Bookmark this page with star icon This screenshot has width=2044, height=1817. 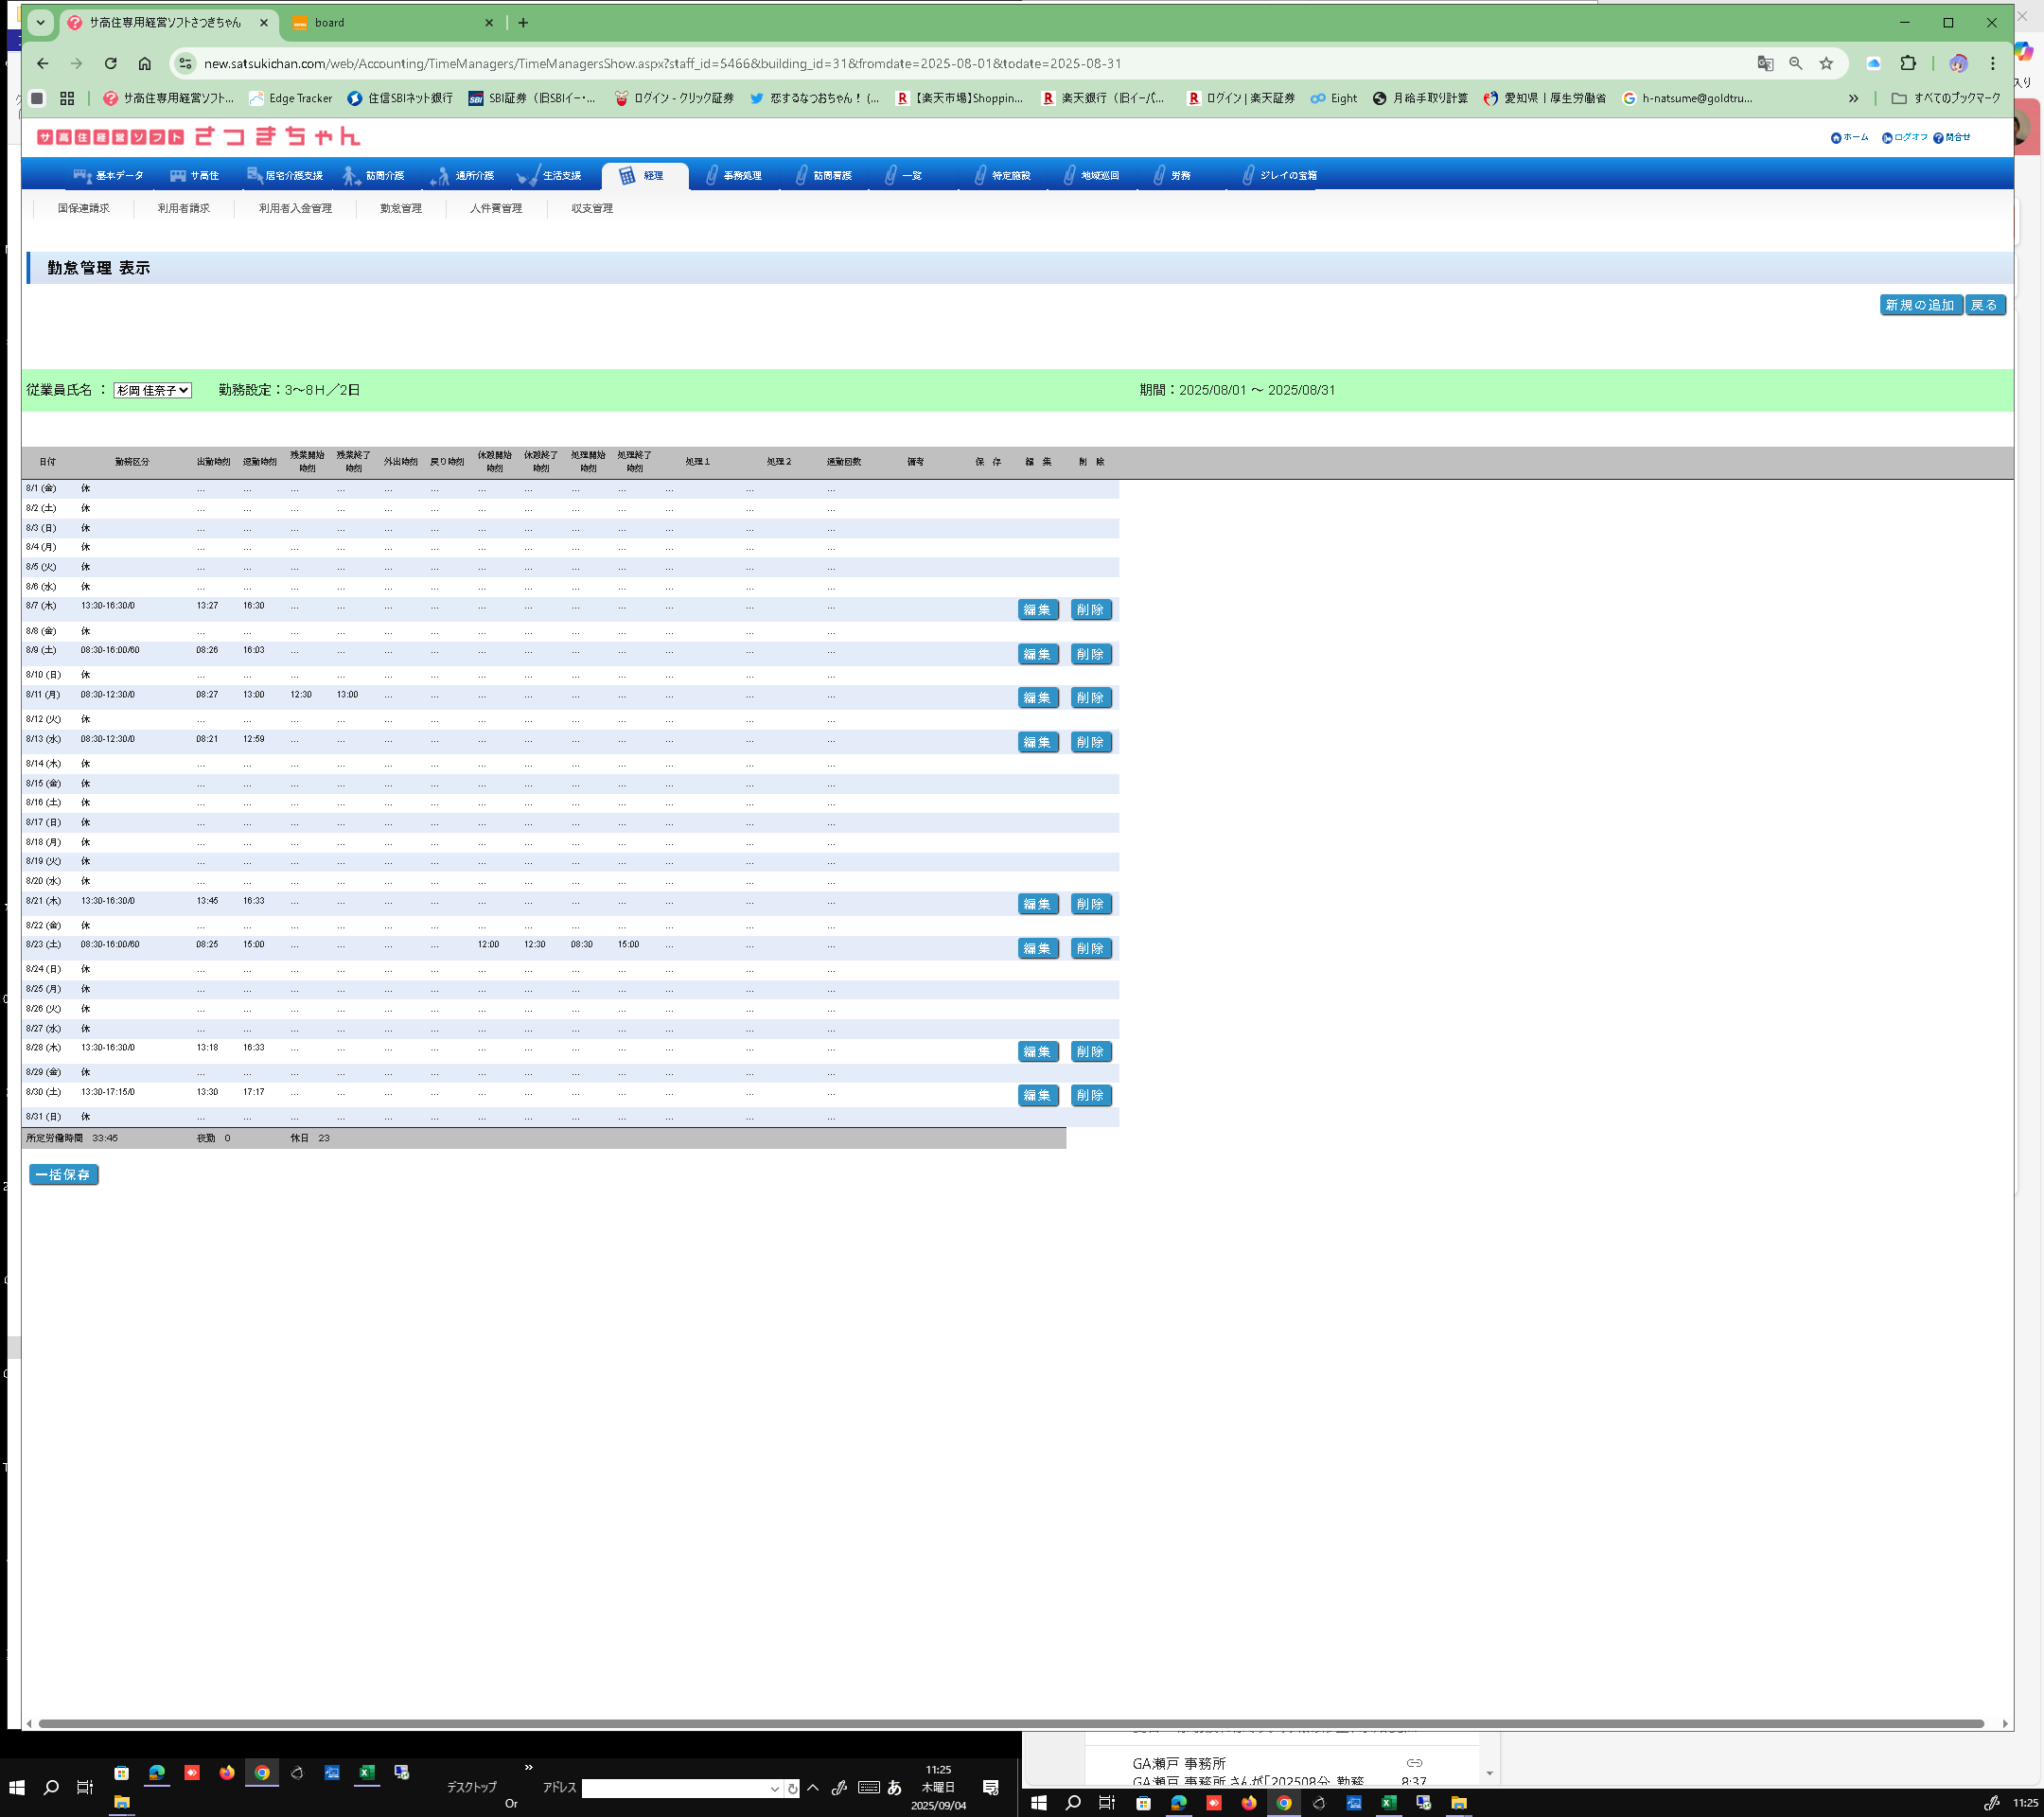click(x=1826, y=64)
